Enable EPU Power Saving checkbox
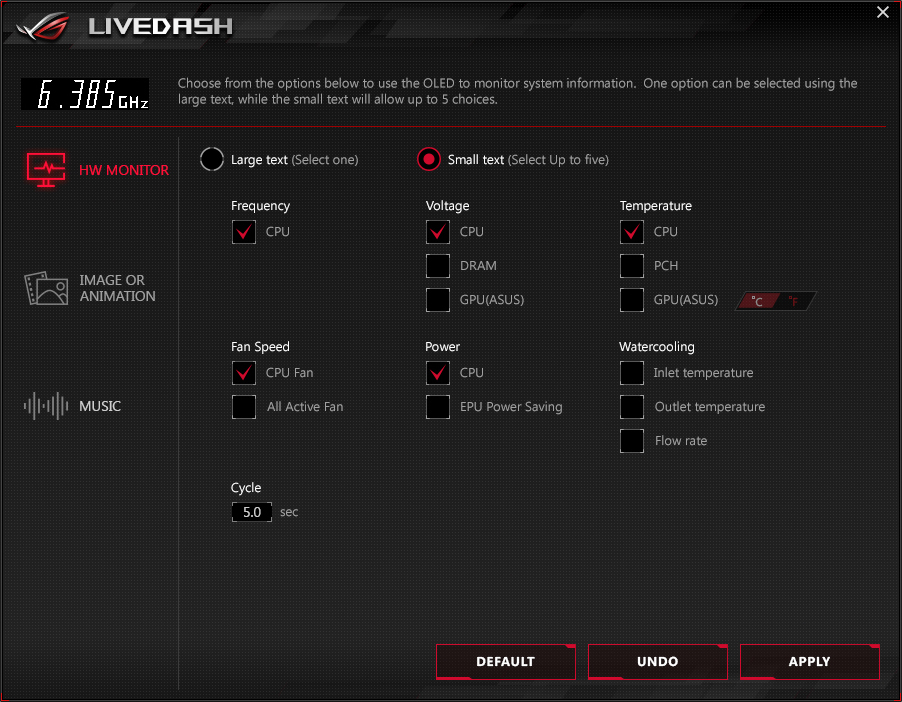Viewport: 902px width, 702px height. point(438,407)
